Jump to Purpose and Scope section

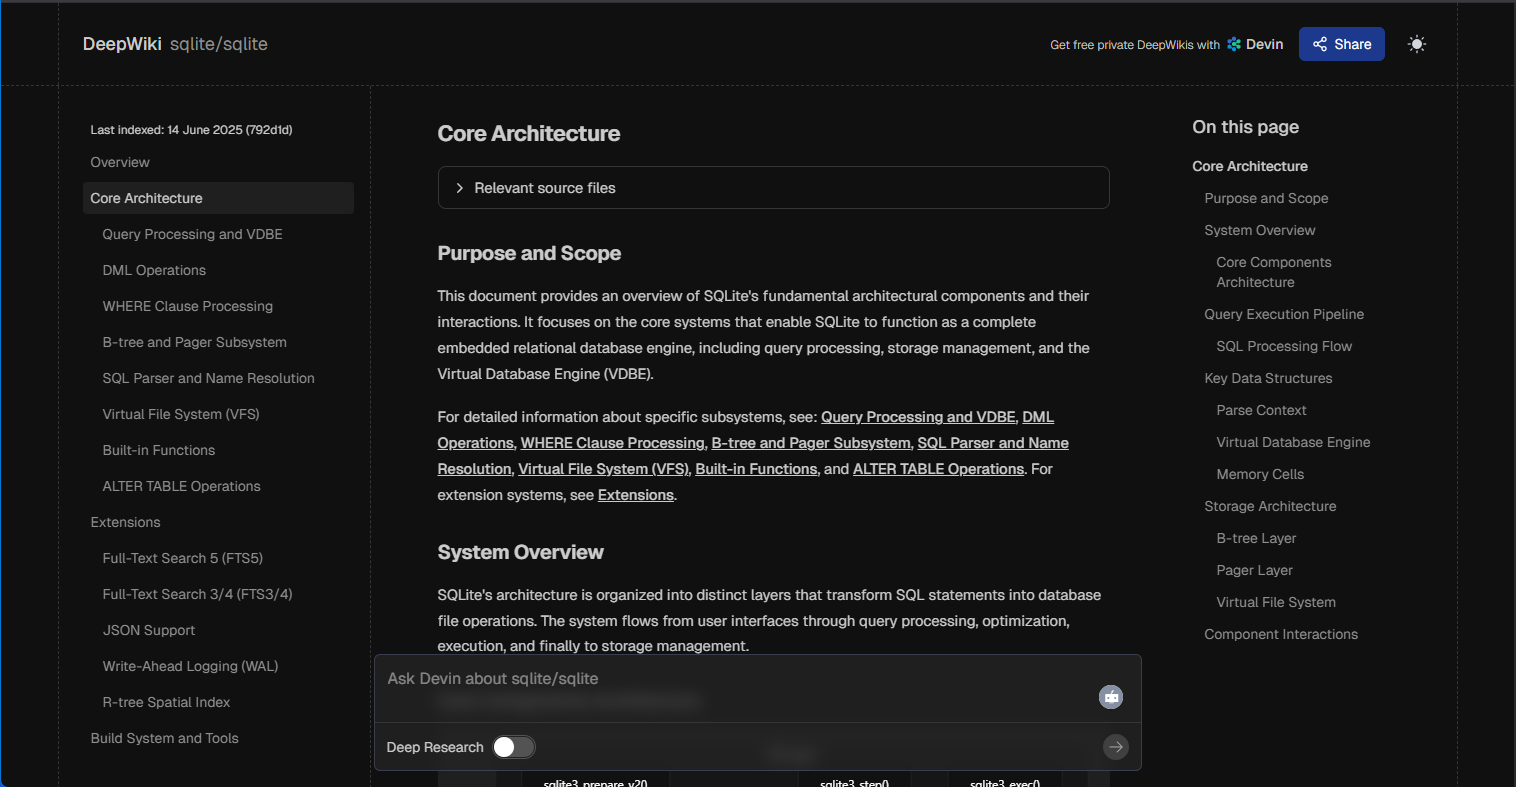pos(1266,198)
